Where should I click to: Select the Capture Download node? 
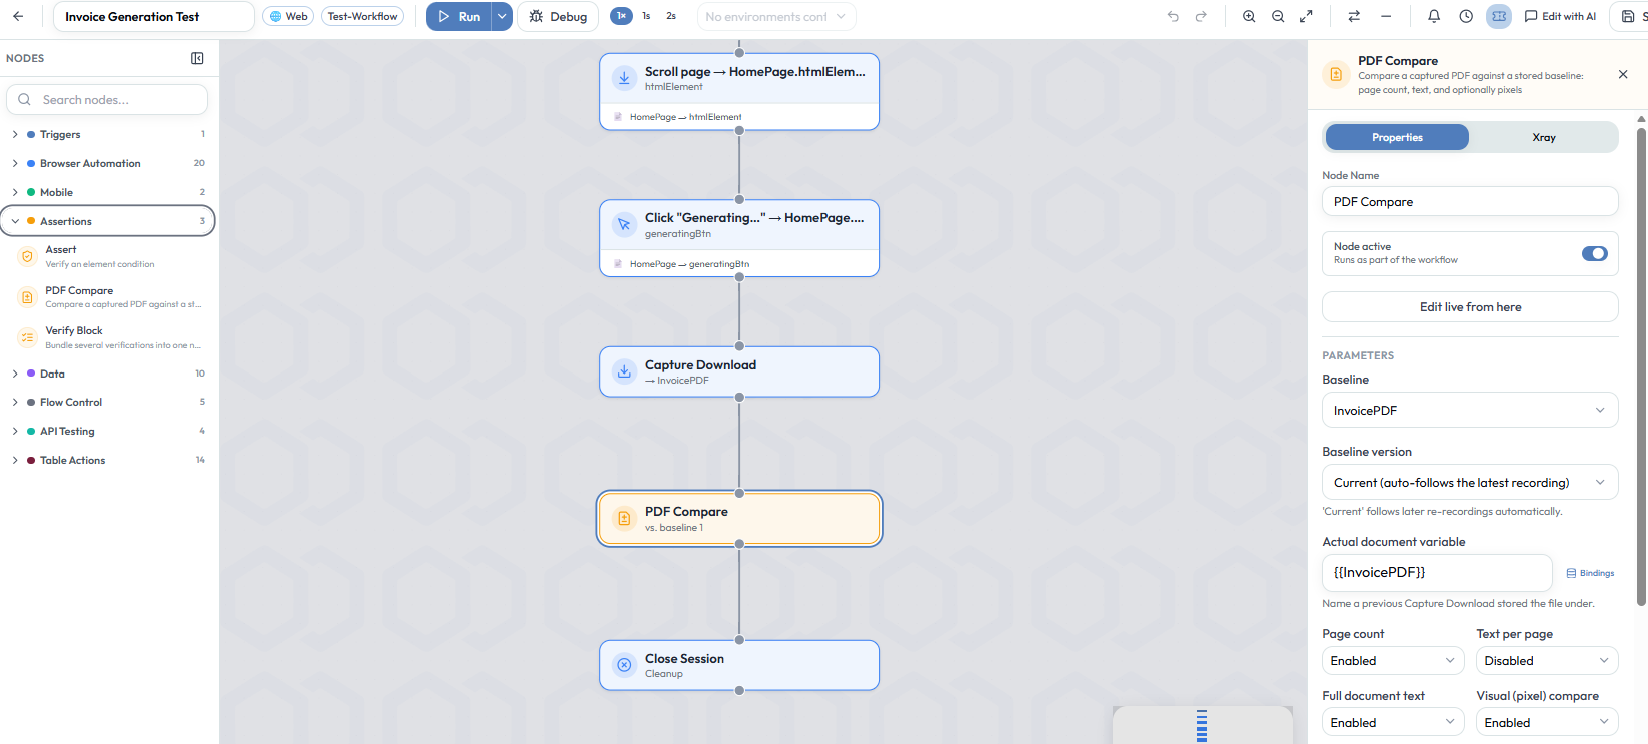click(x=739, y=372)
